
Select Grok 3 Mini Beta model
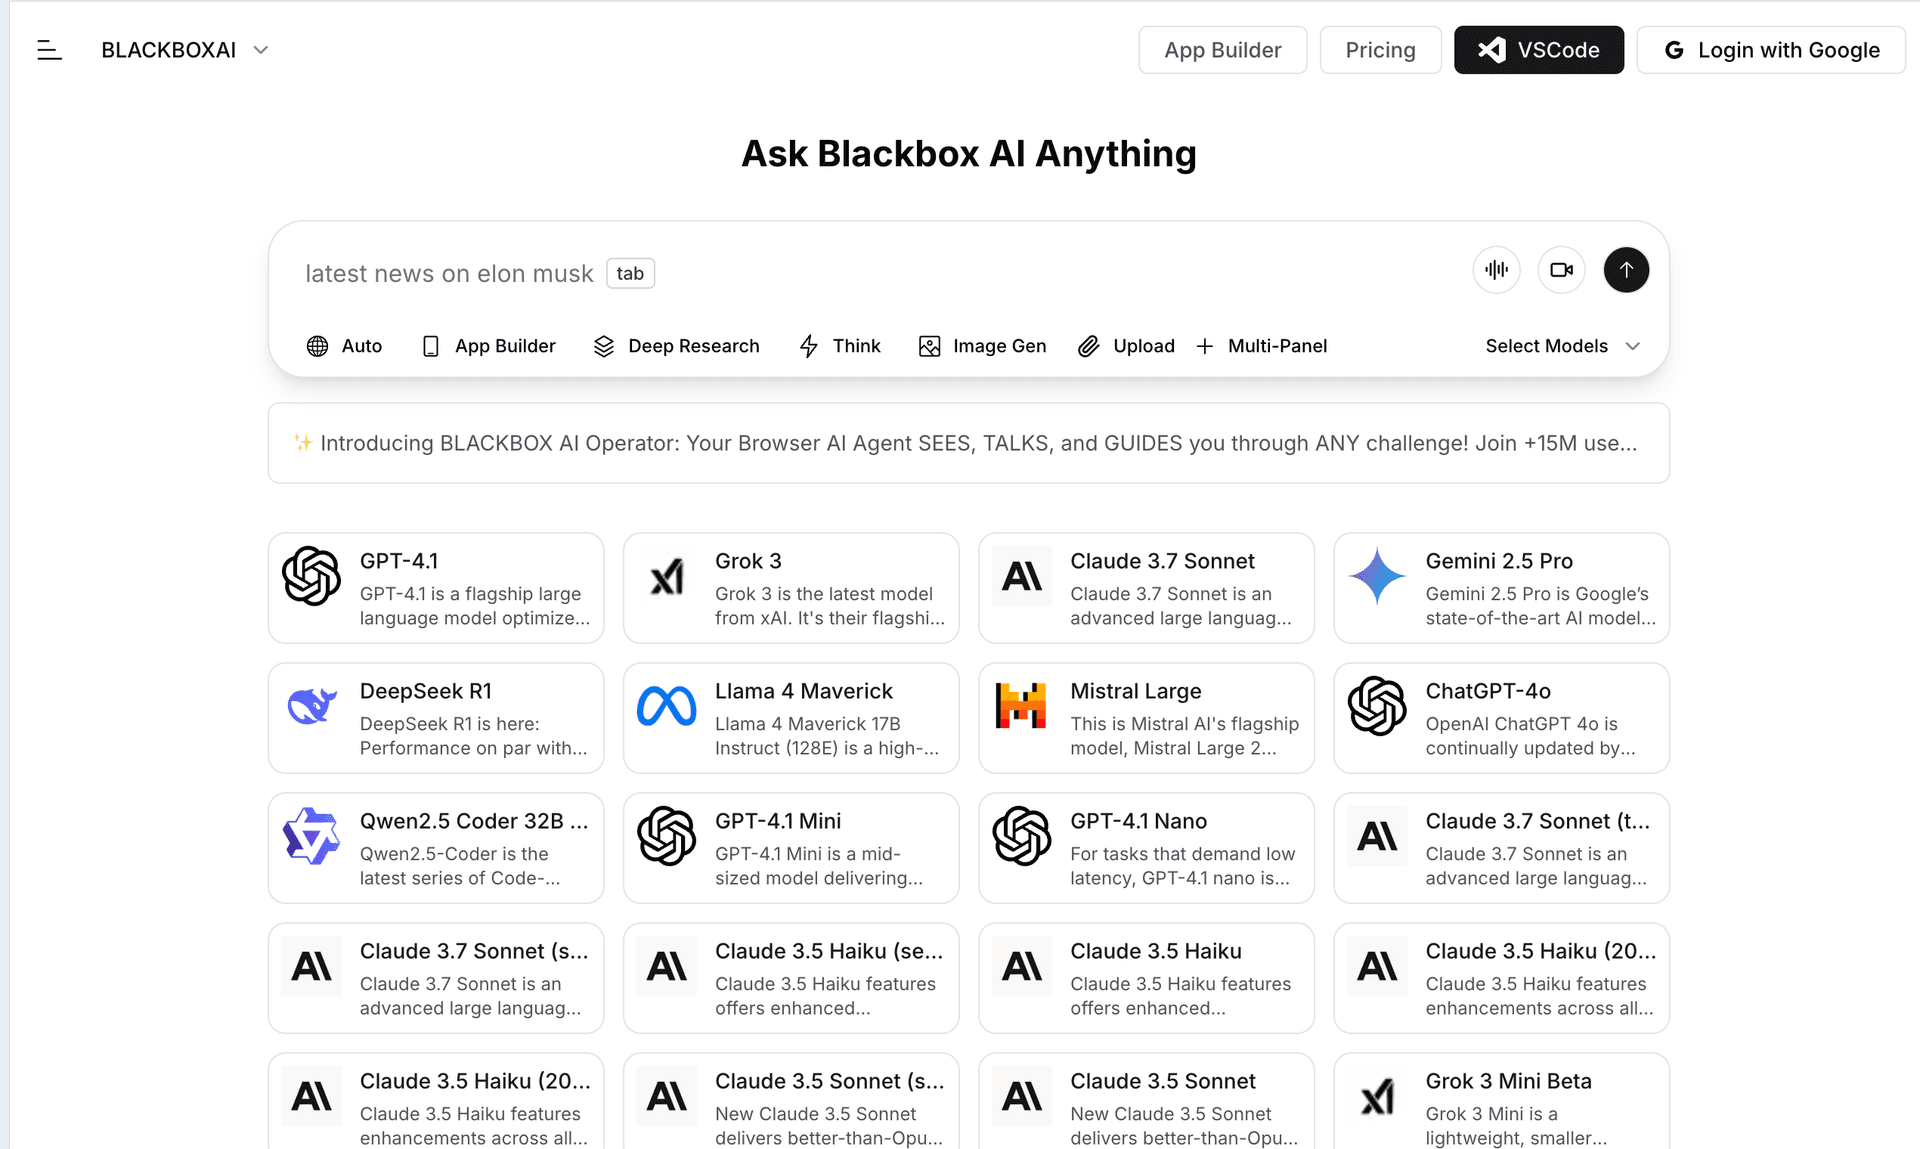(x=1502, y=1101)
